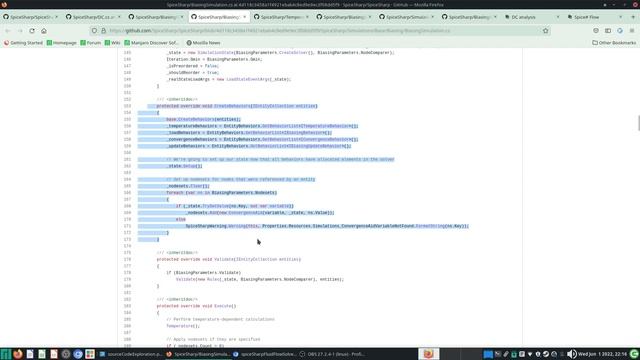Click LoadStateEventArgs on line 149
This screenshot has height=360, width=640.
248,80
